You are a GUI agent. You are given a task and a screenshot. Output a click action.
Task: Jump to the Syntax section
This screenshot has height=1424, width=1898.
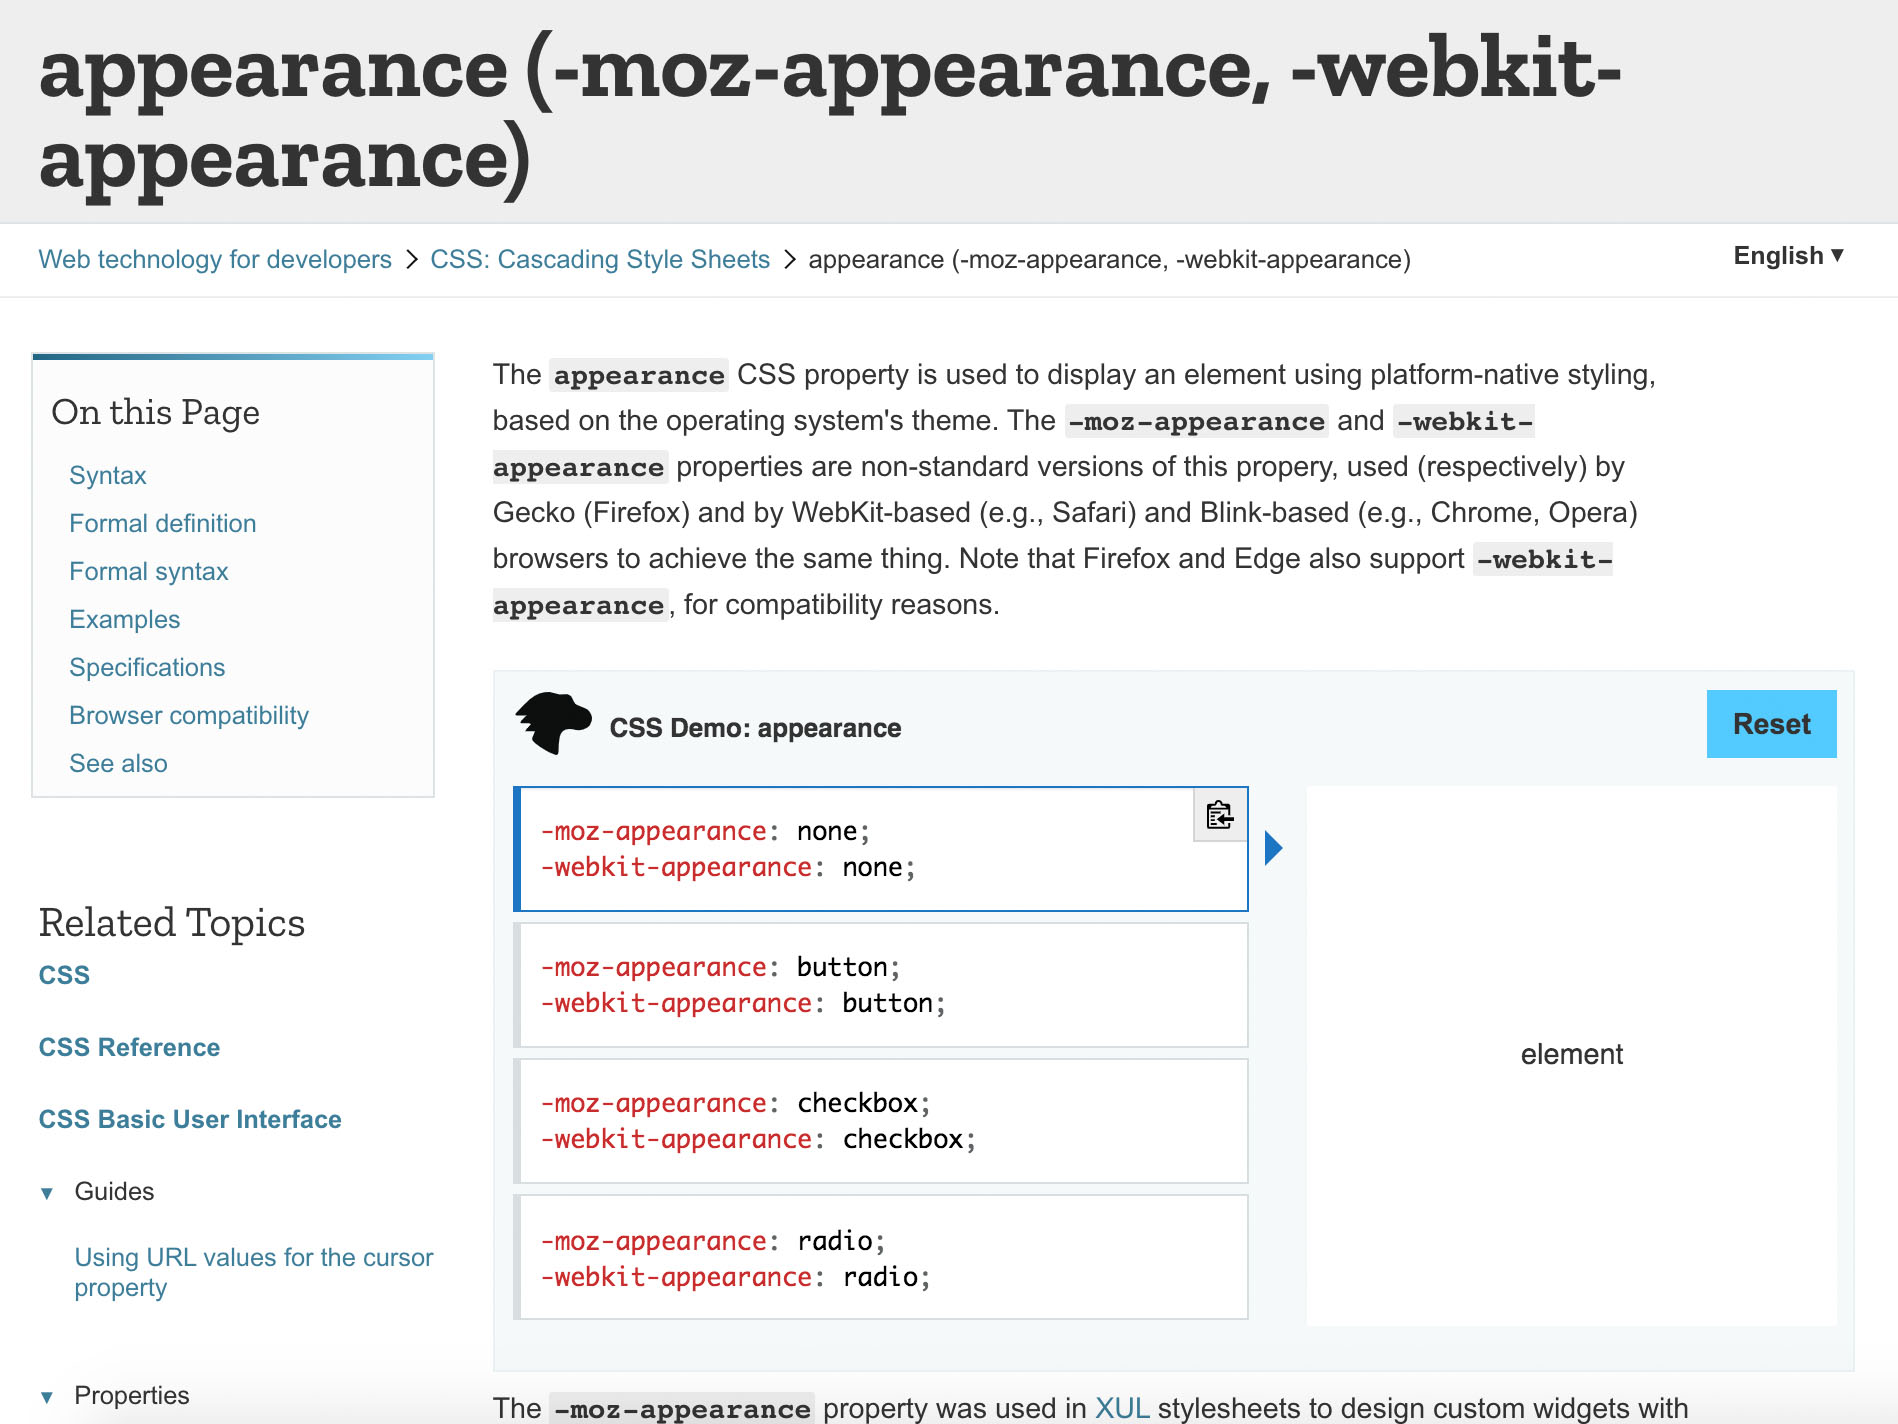(x=108, y=476)
